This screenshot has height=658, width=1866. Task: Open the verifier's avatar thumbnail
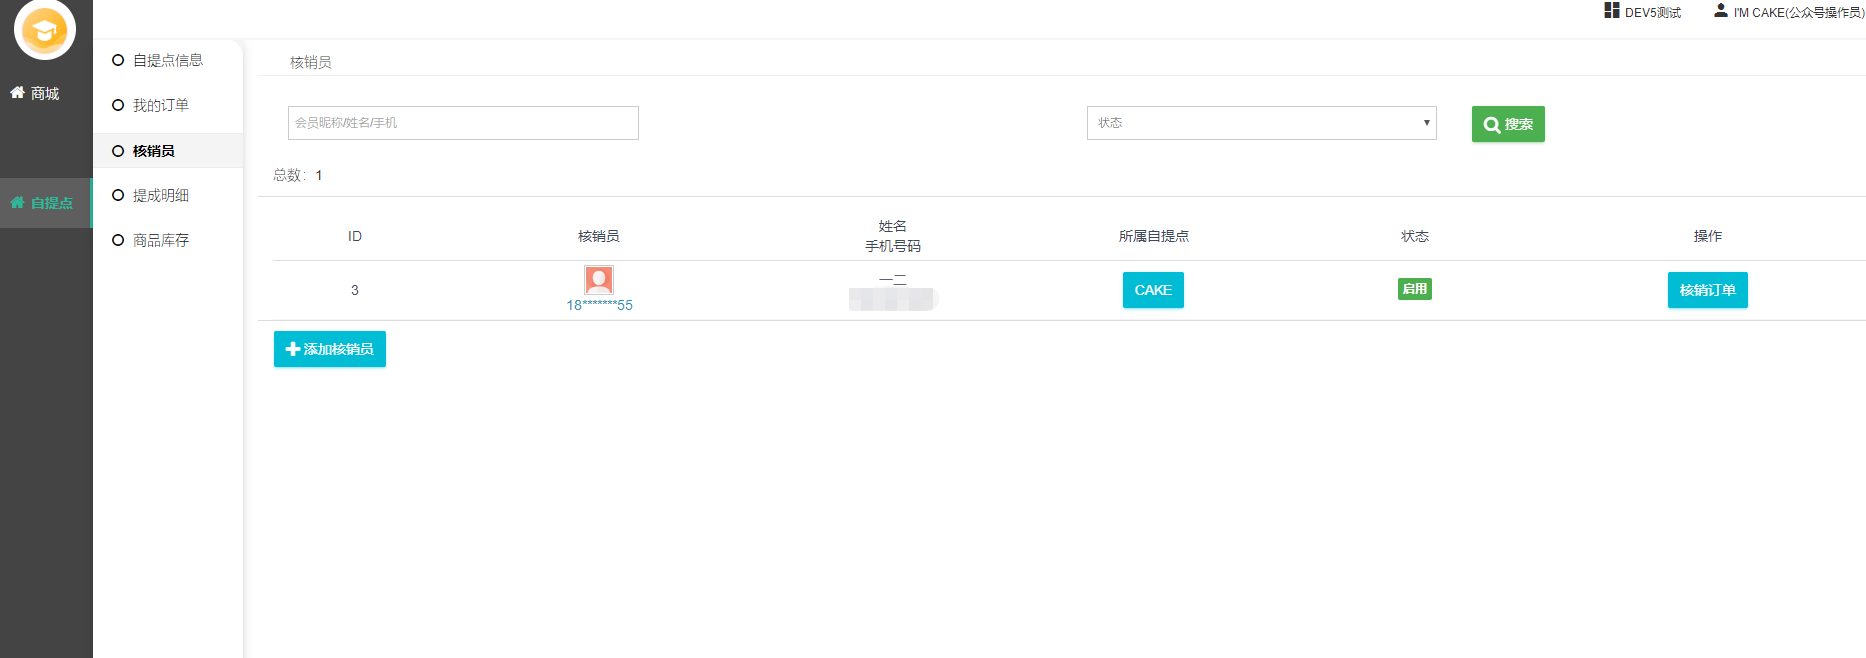(598, 280)
